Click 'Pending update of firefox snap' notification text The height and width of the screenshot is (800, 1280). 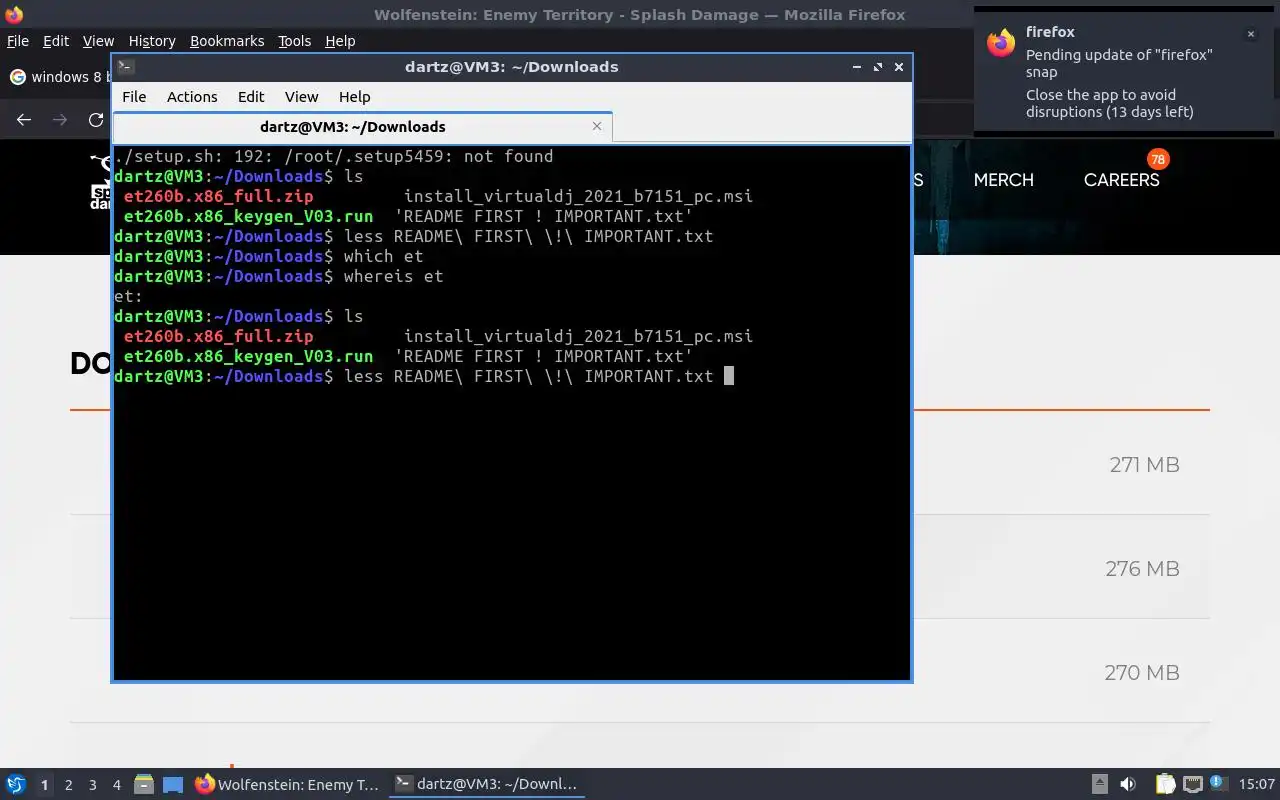click(1119, 63)
